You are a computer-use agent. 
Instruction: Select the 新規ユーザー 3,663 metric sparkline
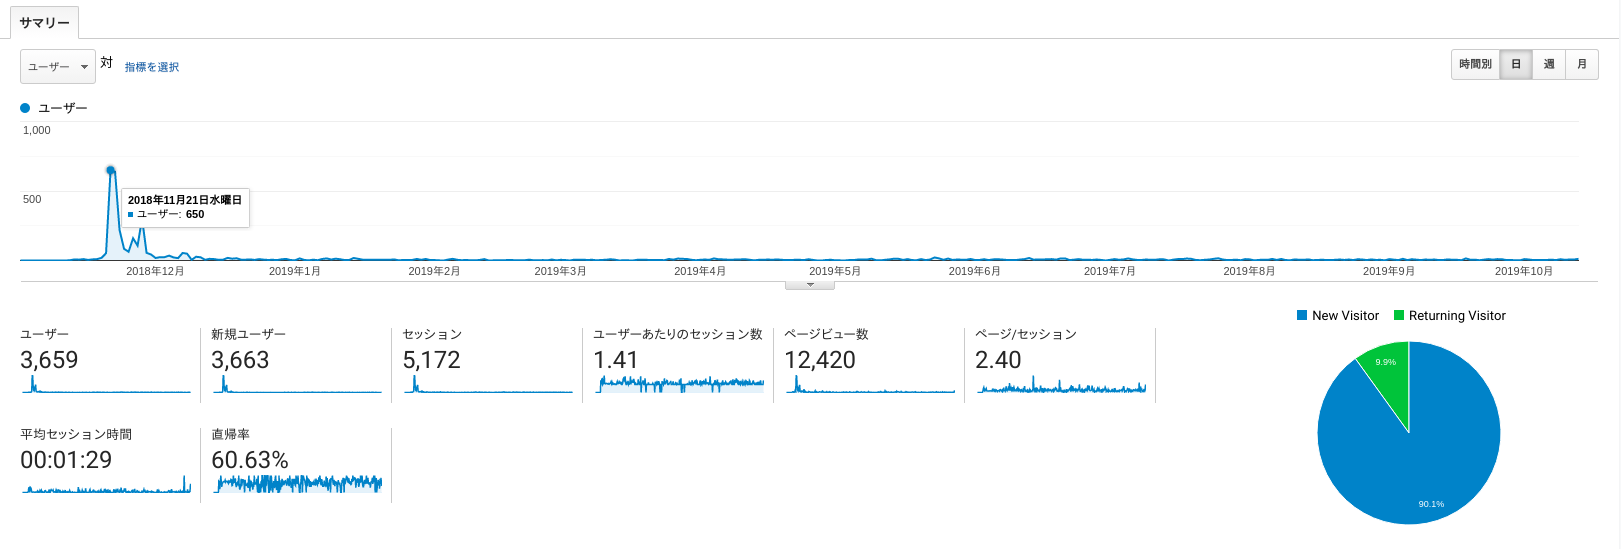pos(297,384)
